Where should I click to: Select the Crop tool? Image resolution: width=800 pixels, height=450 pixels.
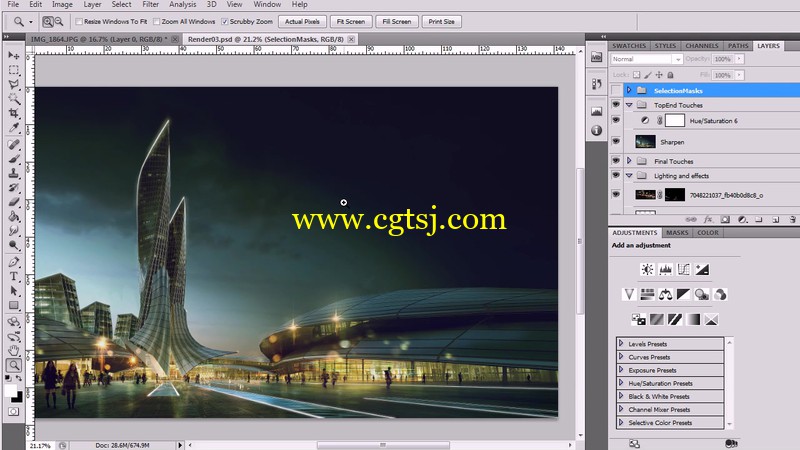click(14, 113)
